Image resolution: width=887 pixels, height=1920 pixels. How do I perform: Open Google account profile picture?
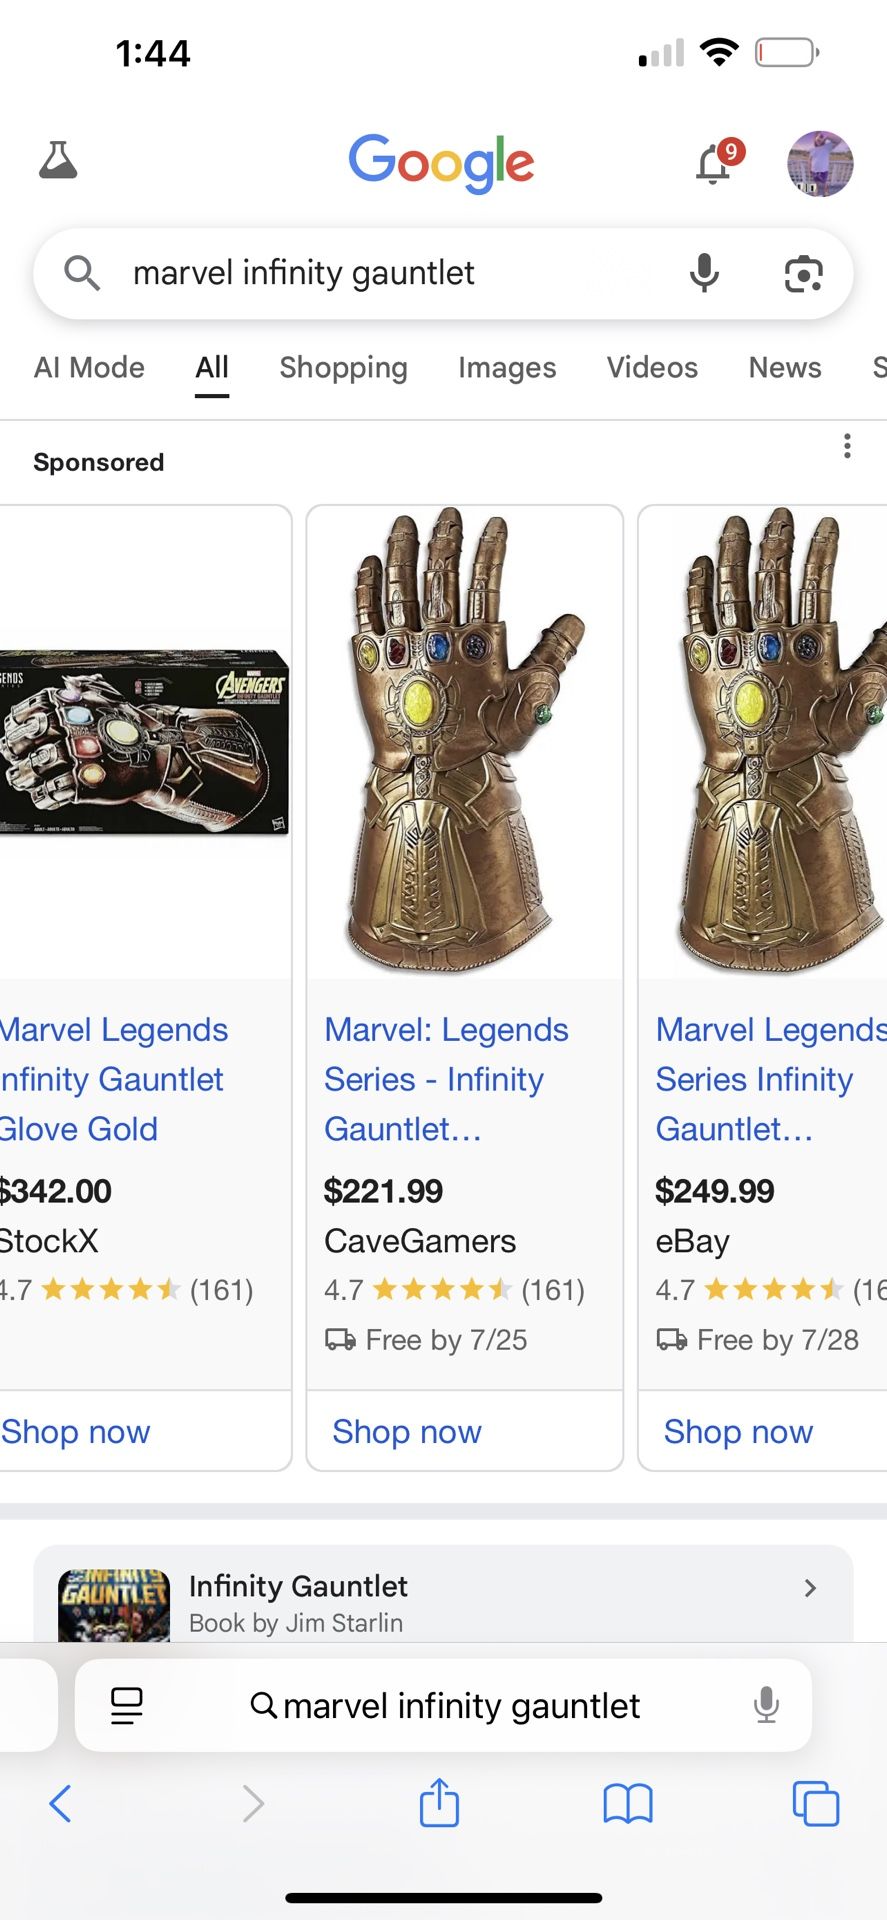pyautogui.click(x=820, y=163)
